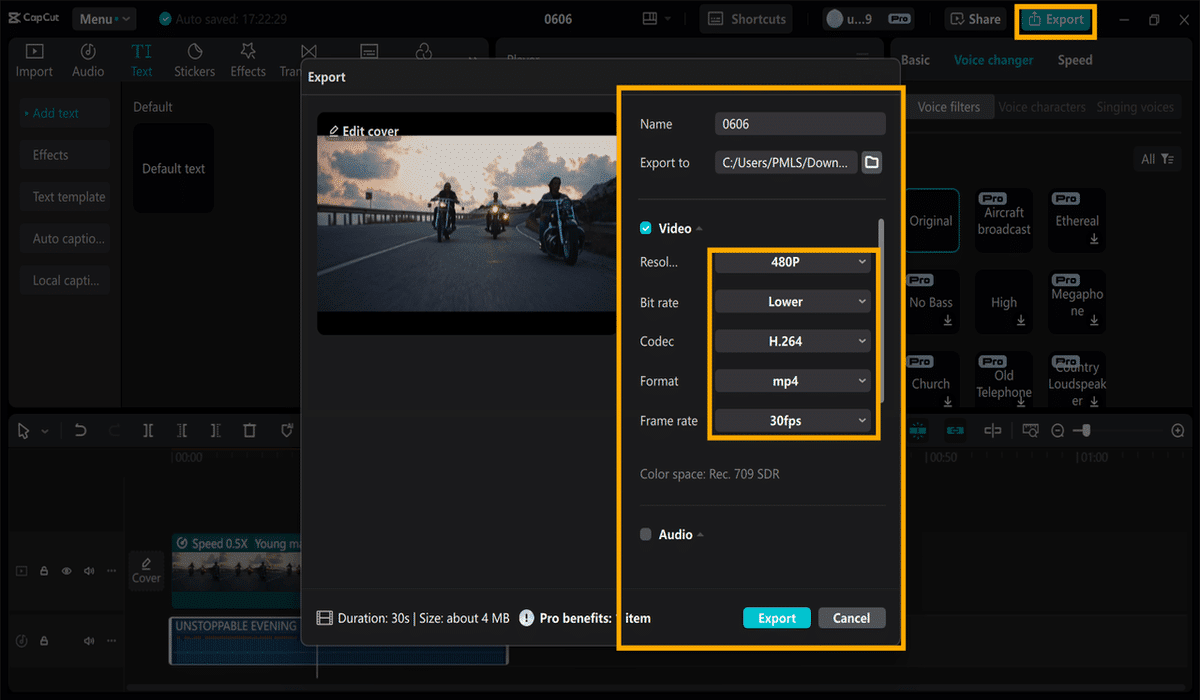Open the Effects panel icon
This screenshot has height=700, width=1200.
click(248, 51)
